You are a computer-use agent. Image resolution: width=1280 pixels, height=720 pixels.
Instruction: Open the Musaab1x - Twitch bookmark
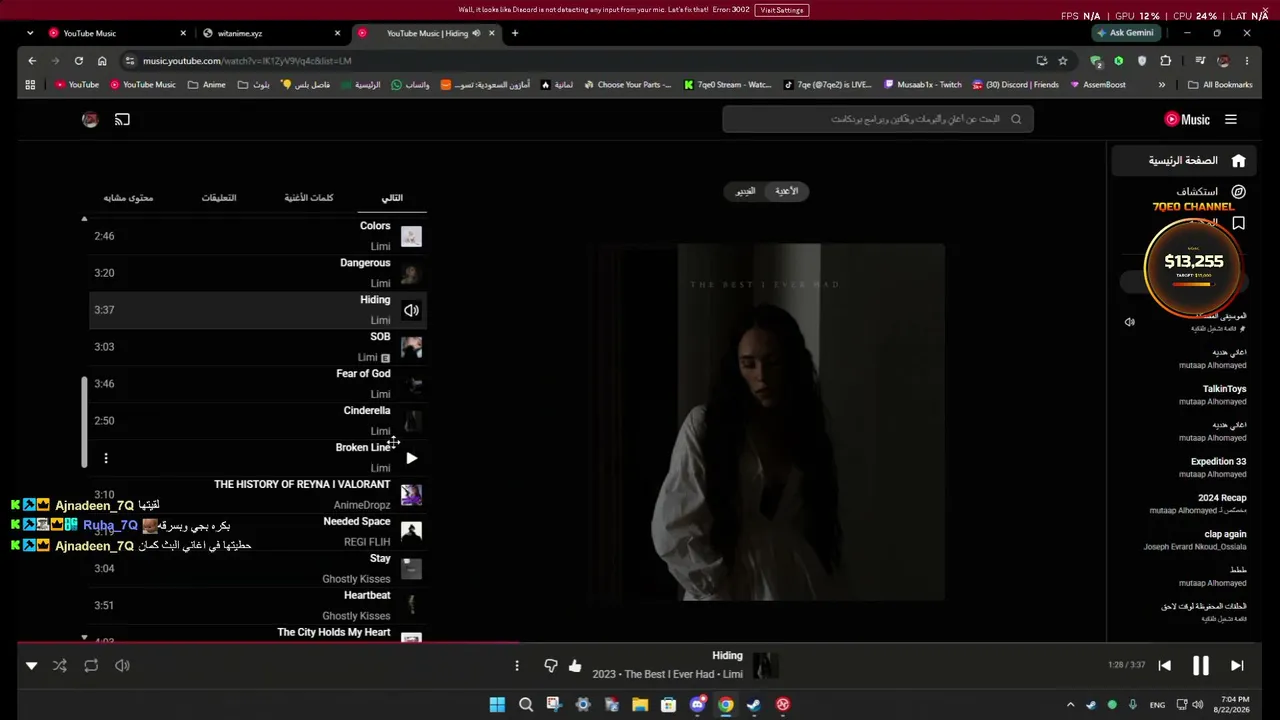(923, 85)
